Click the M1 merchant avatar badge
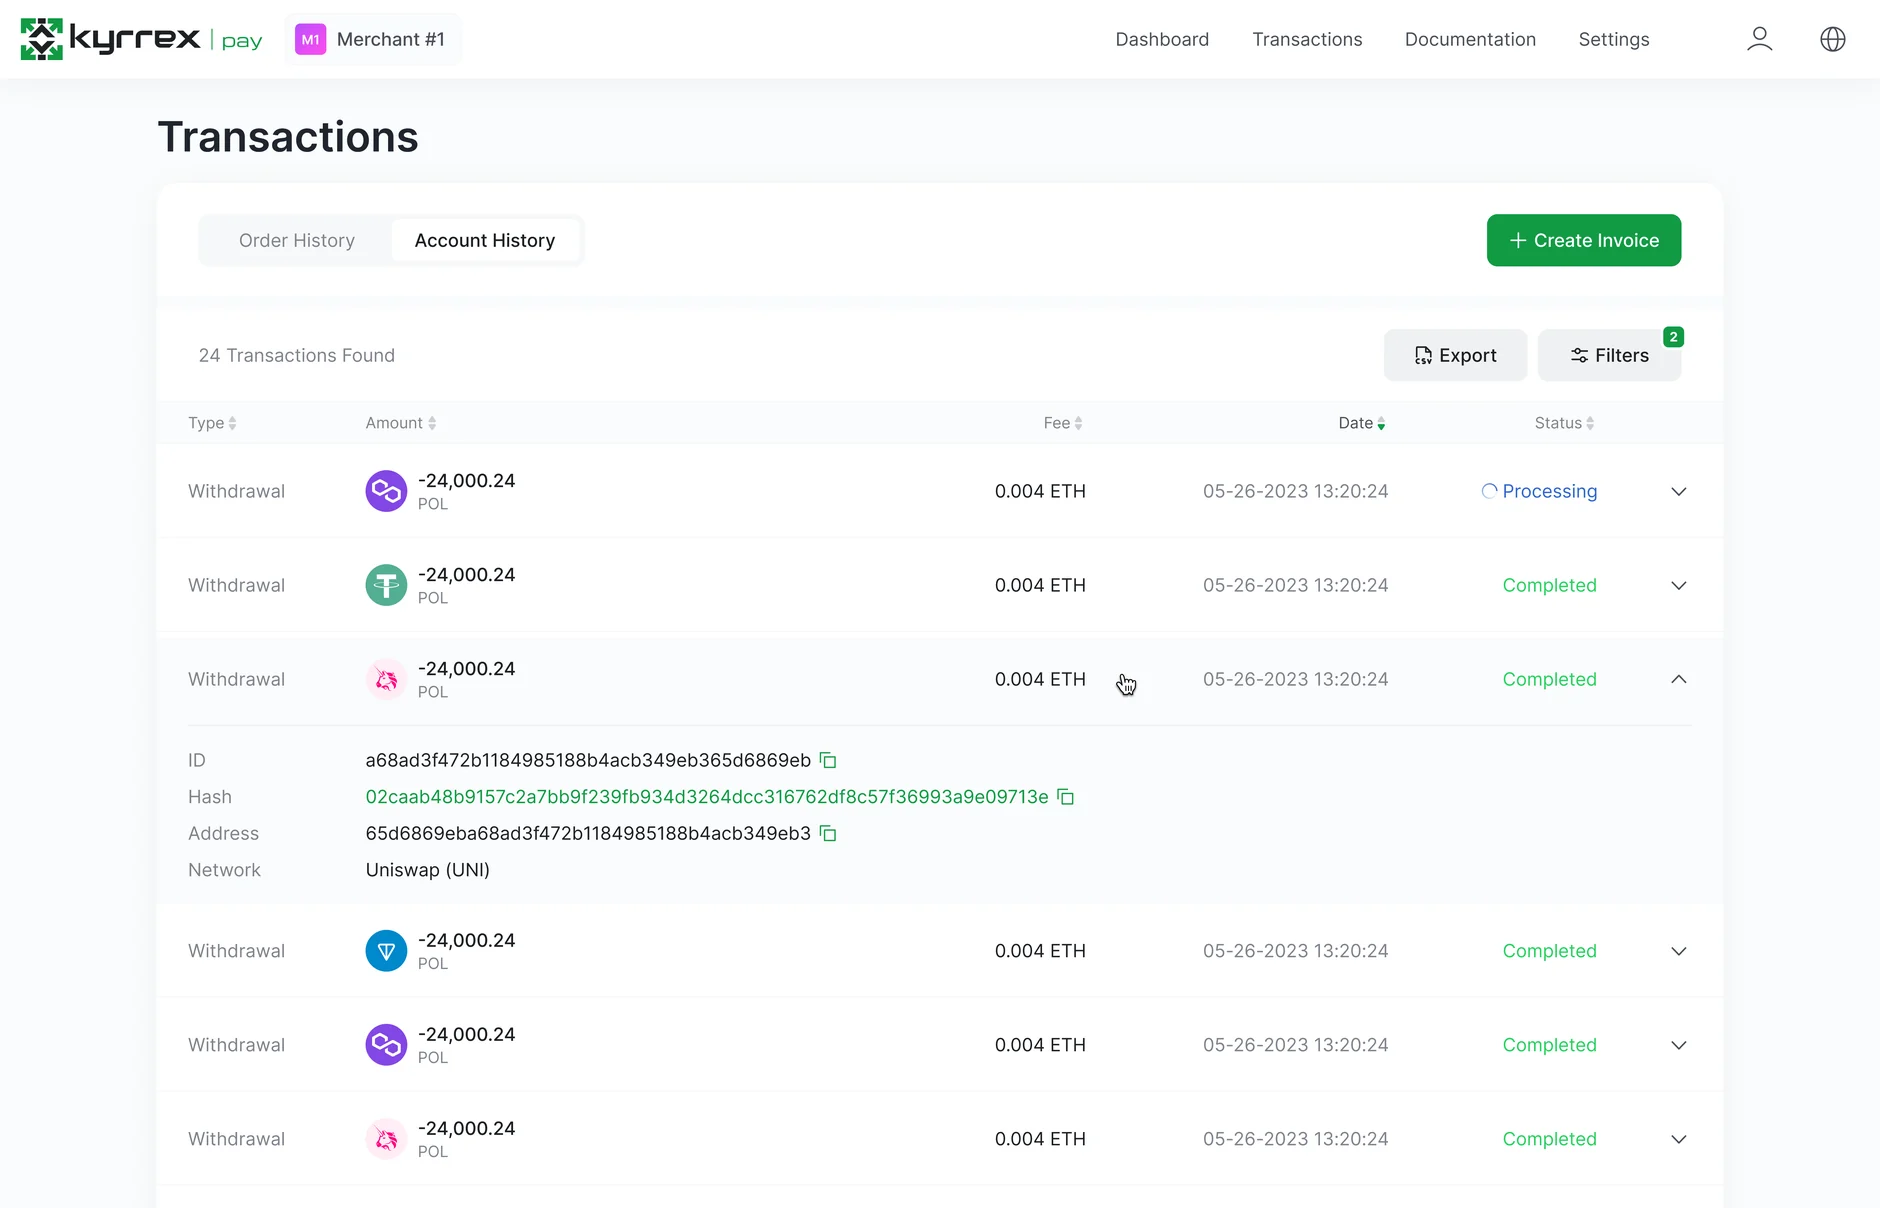 coord(311,39)
